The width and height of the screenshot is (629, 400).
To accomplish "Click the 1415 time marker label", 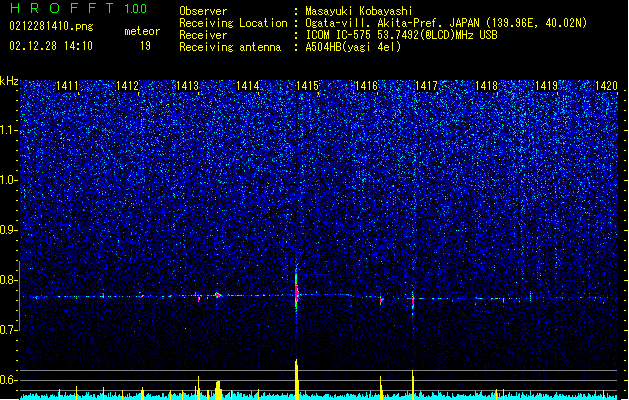I will click(307, 86).
